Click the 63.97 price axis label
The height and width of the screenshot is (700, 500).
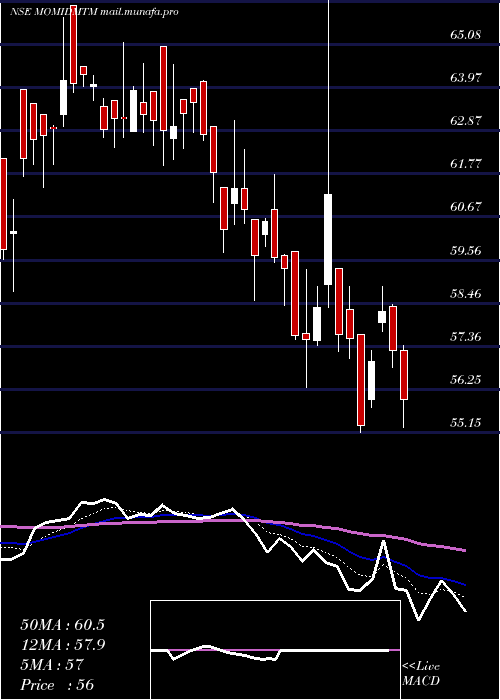click(466, 78)
